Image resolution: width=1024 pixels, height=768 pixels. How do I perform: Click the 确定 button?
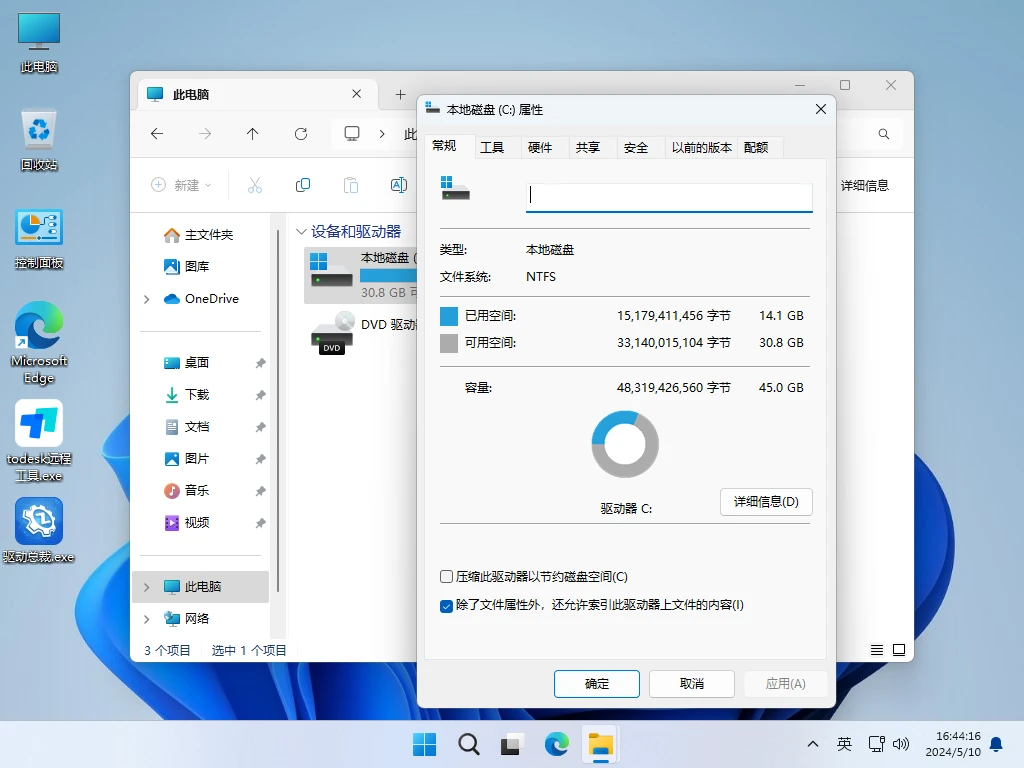[x=597, y=684]
